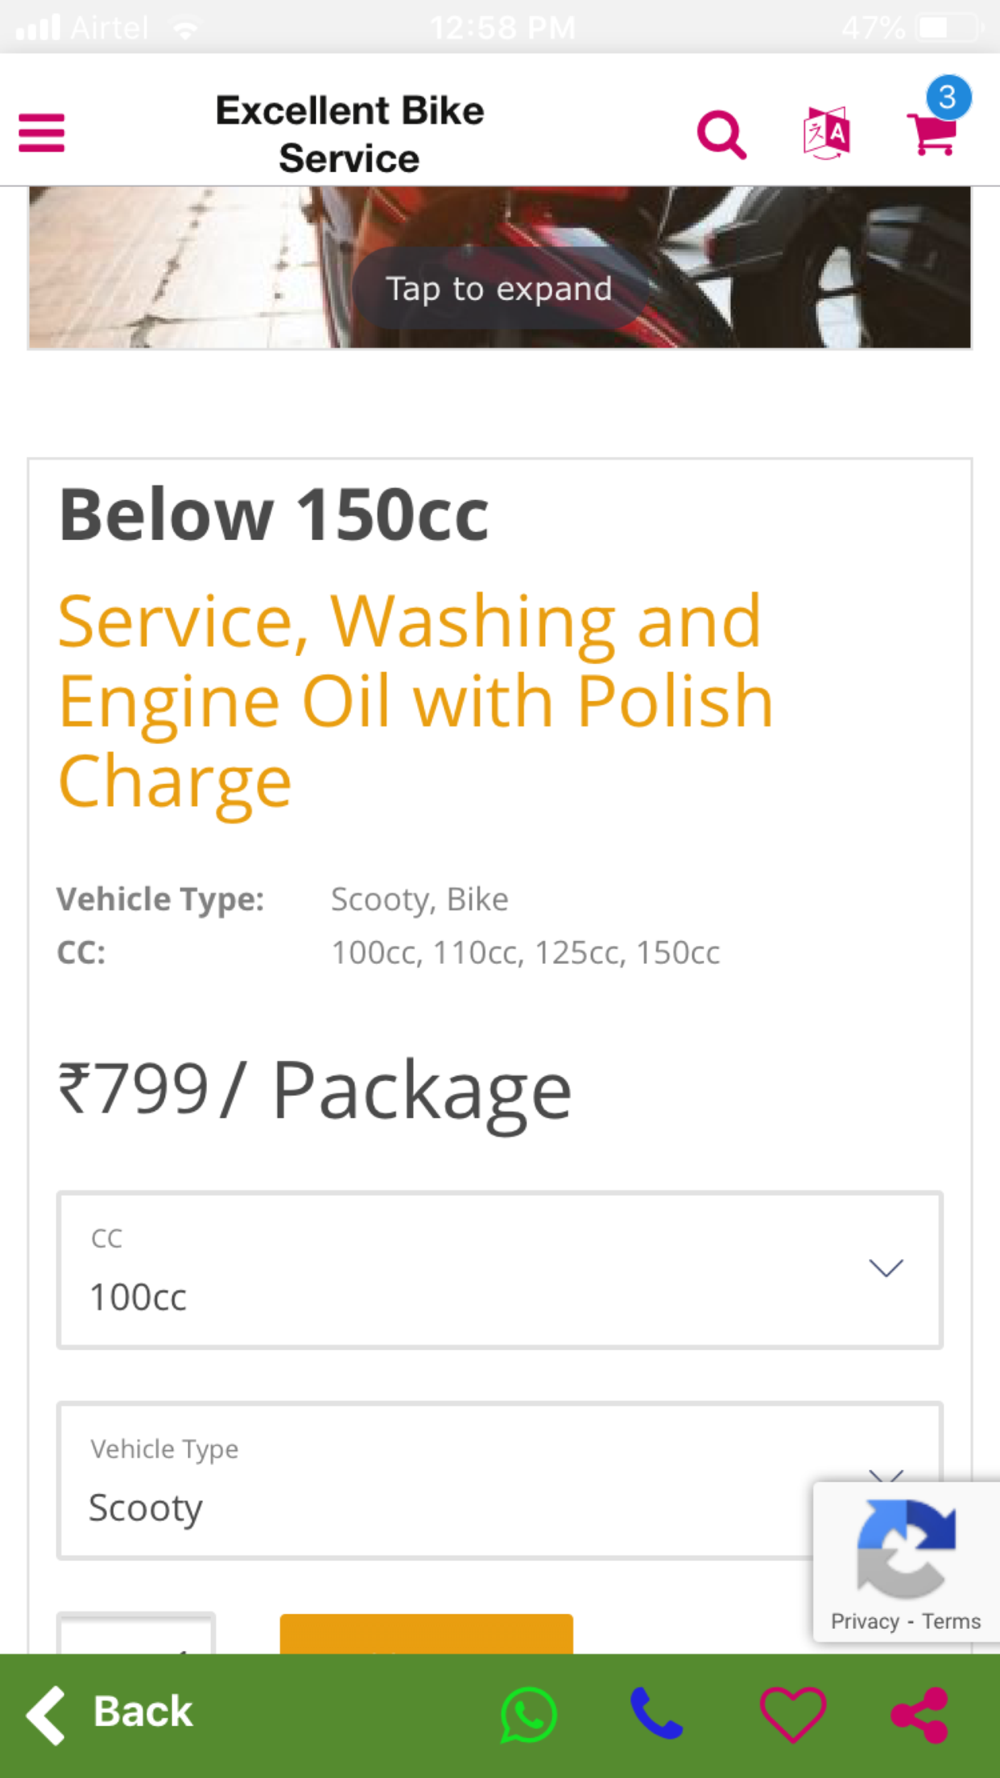Add to favorites with heart icon
This screenshot has height=1778, width=1000.
[x=792, y=1714]
